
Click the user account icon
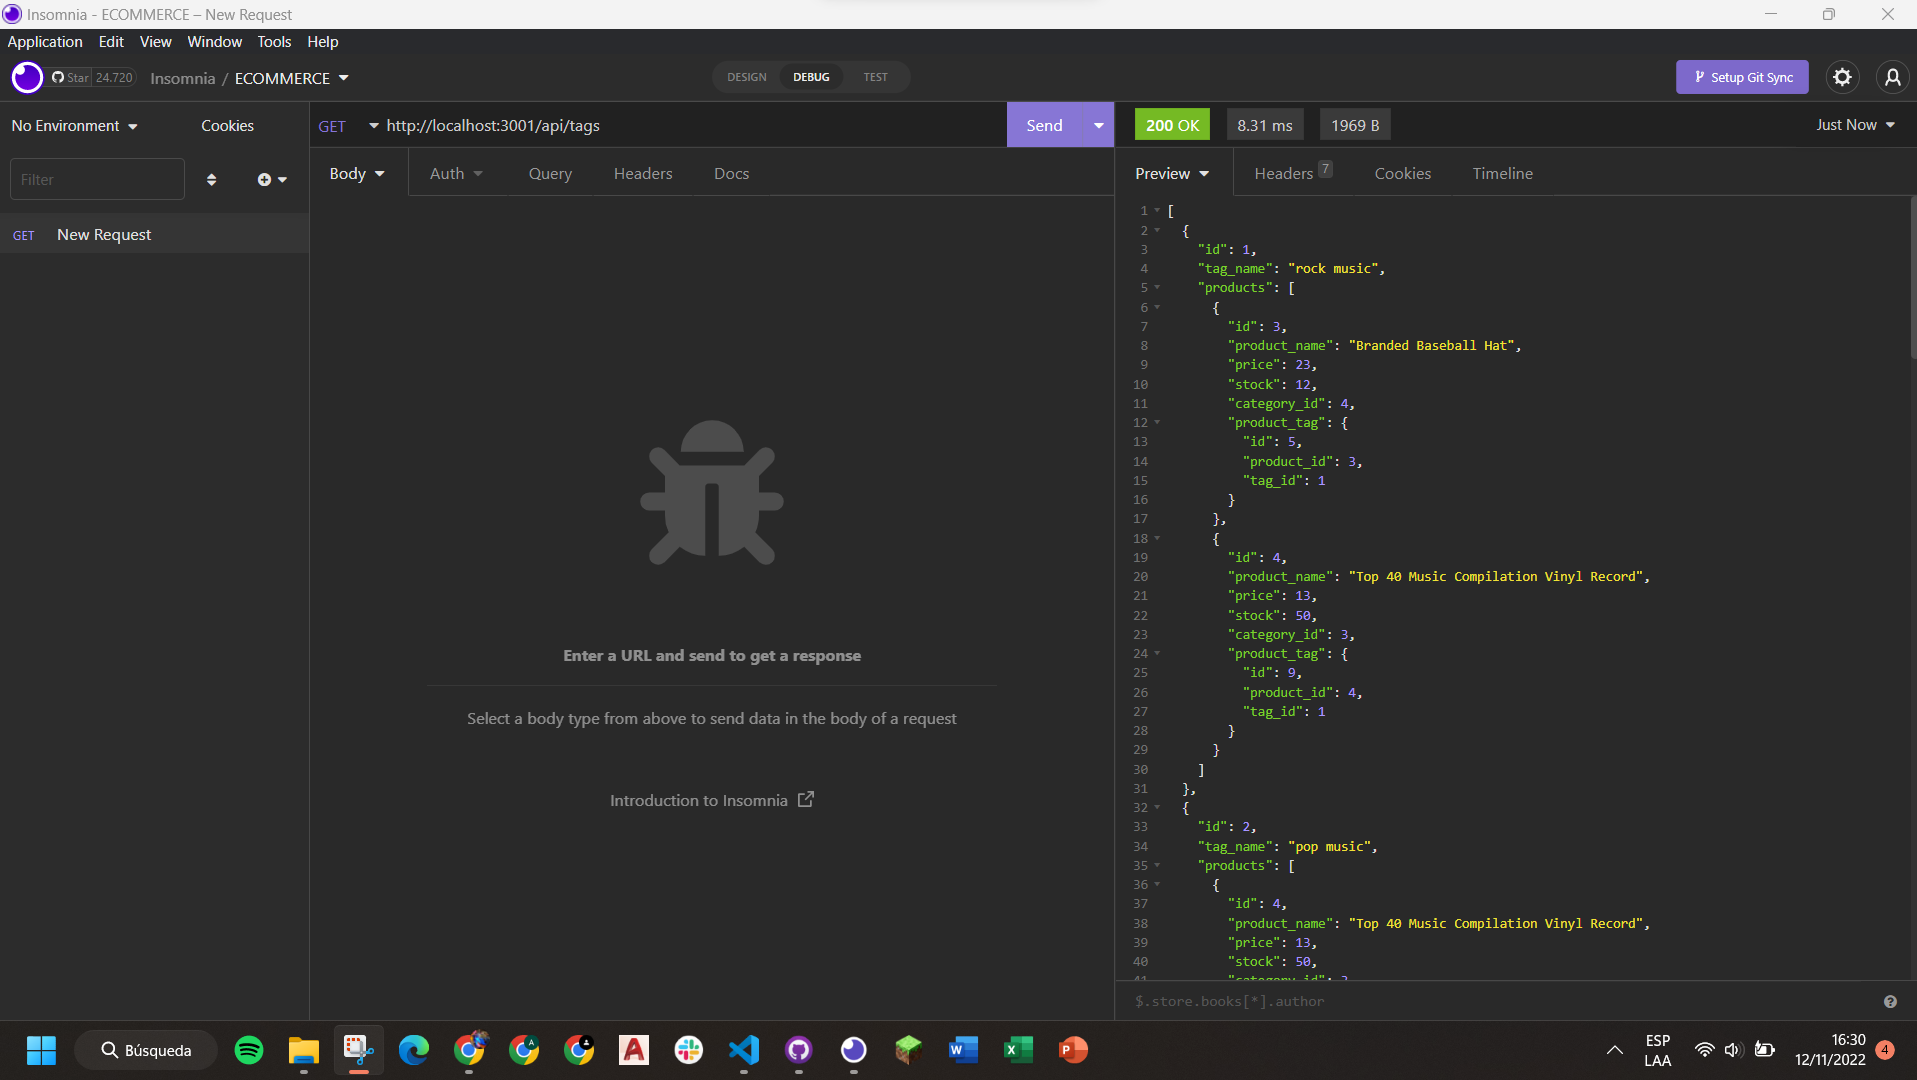pyautogui.click(x=1893, y=77)
